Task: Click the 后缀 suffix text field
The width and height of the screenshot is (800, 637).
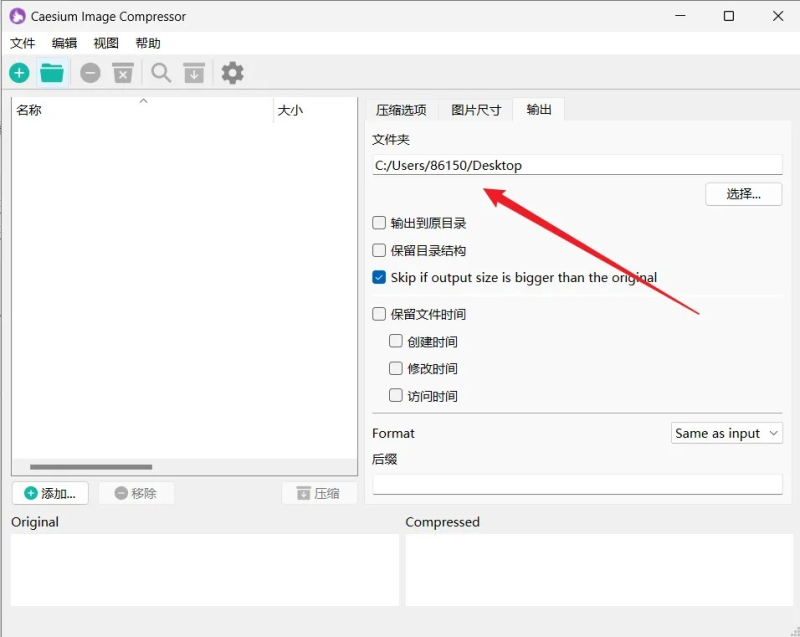Action: (x=577, y=484)
